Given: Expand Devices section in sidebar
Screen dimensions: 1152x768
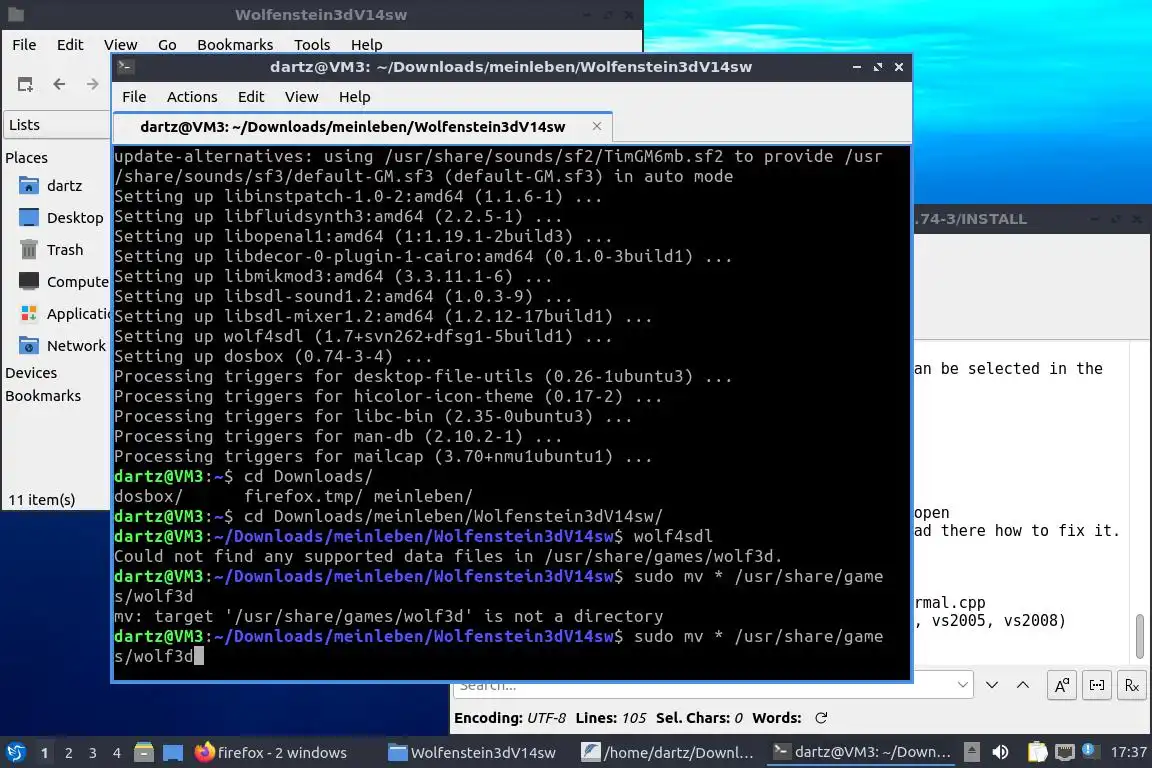Looking at the screenshot, I should pos(31,373).
